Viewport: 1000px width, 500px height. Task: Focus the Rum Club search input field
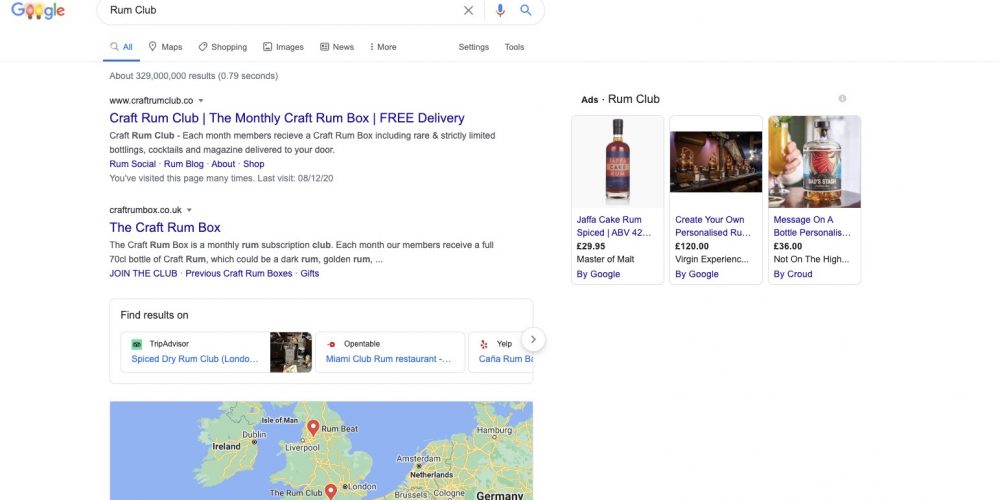click(x=281, y=10)
